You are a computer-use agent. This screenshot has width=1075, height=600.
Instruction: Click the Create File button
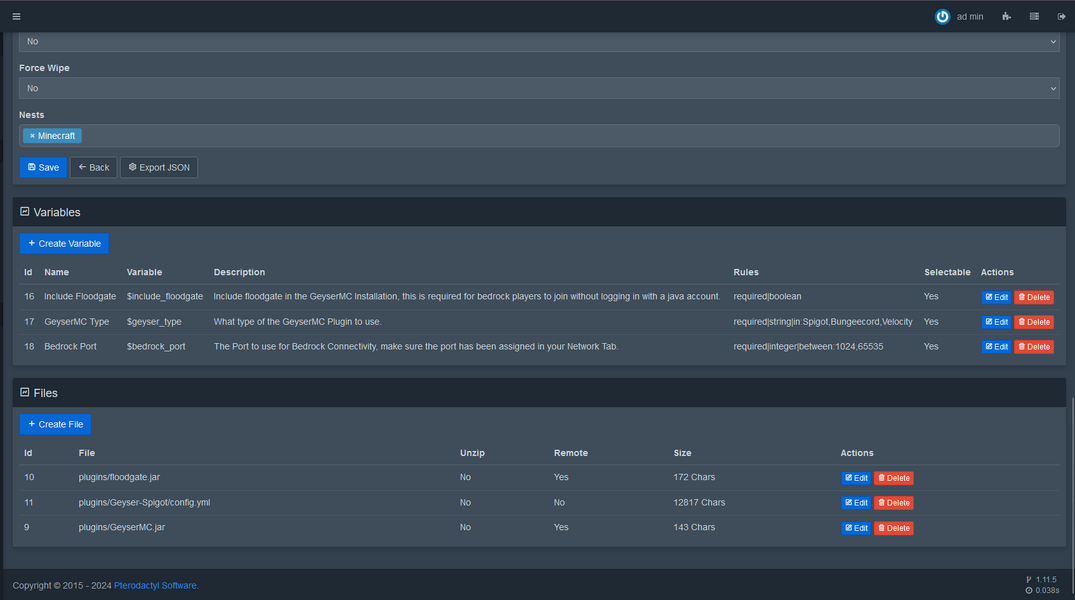coord(55,424)
